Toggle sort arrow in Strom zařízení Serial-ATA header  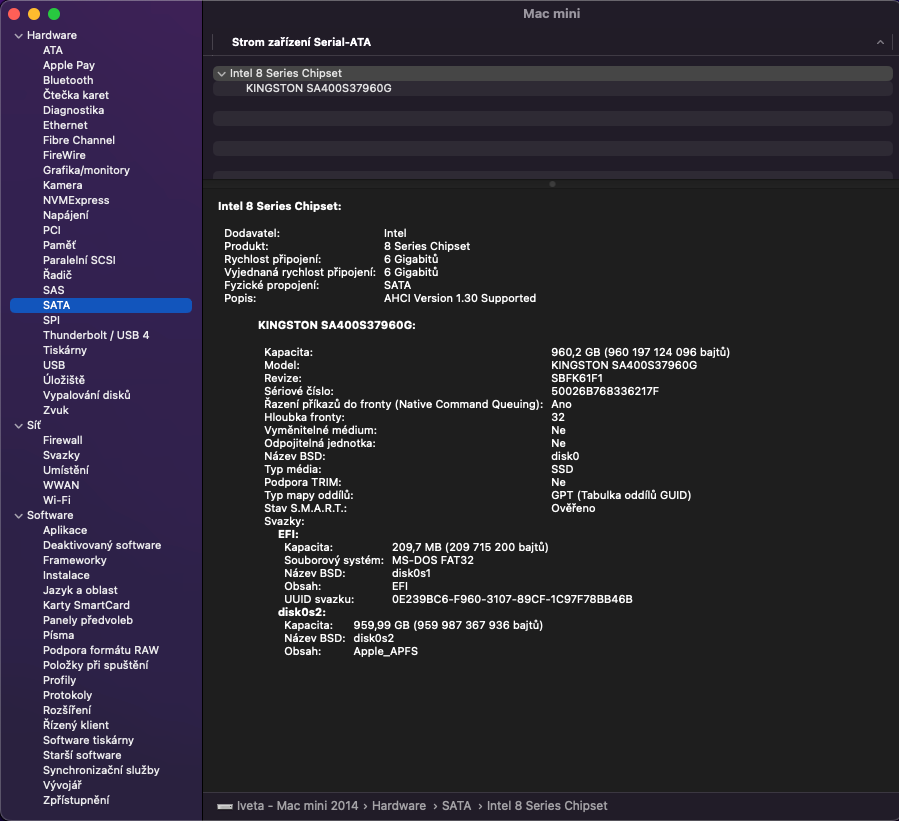[x=880, y=42]
